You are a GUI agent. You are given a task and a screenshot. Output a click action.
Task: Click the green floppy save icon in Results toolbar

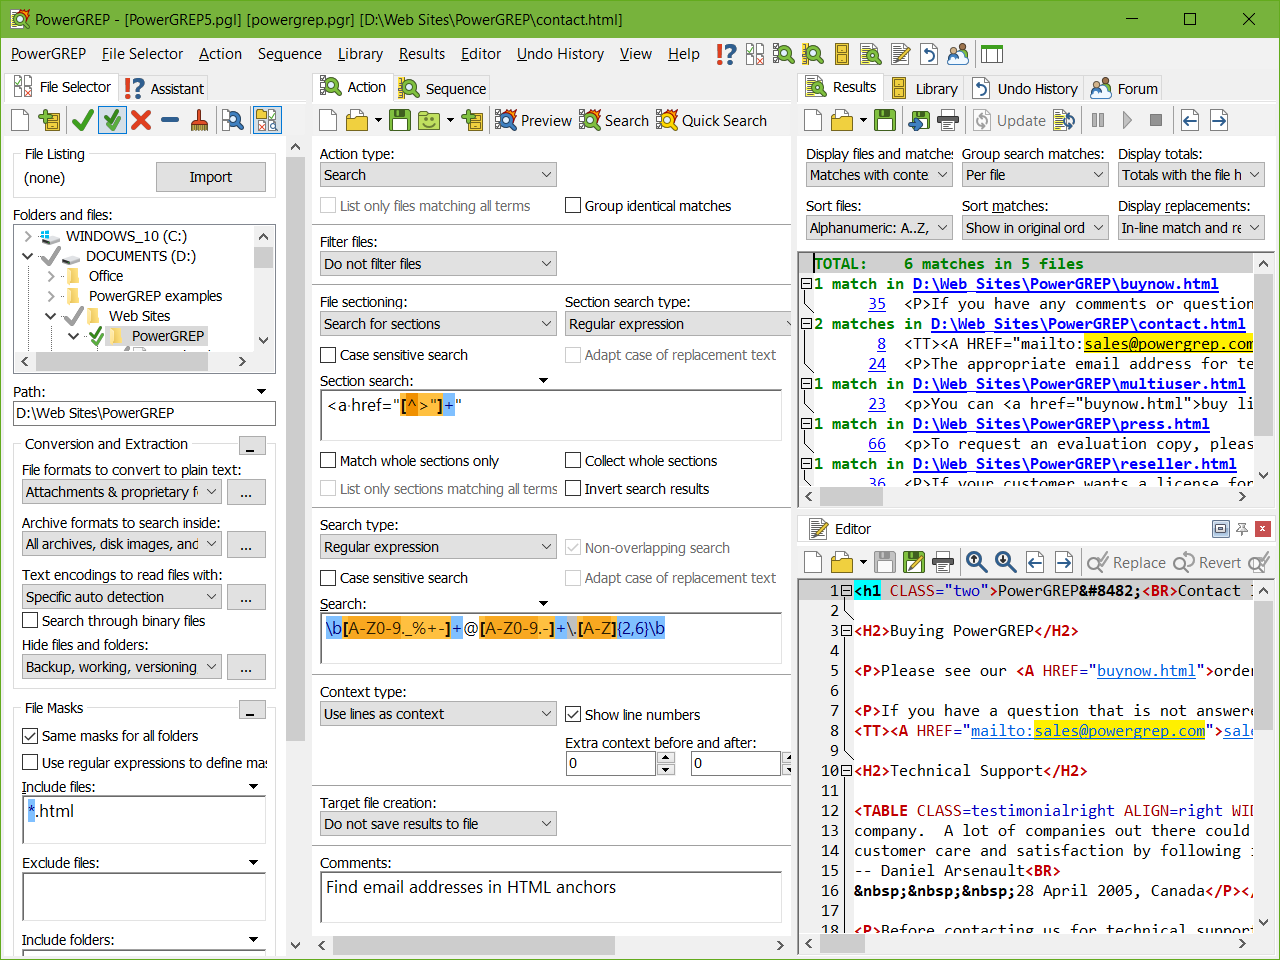(x=885, y=121)
